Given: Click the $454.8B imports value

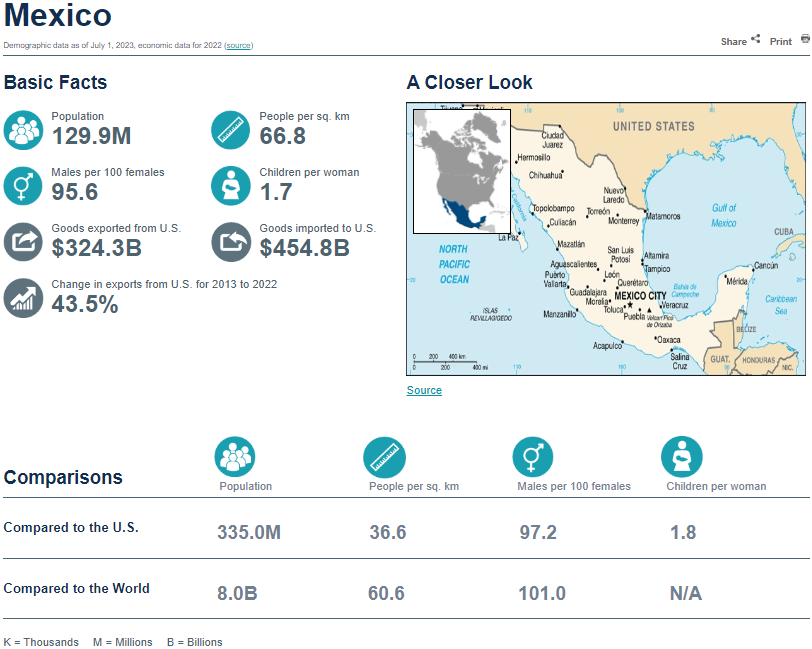Looking at the screenshot, I should (x=305, y=248).
